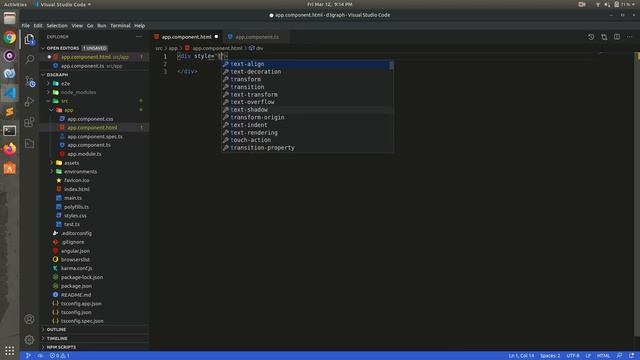This screenshot has height=360, width=640.
Task: Click the git branch status bar icon
Action: 28,356
